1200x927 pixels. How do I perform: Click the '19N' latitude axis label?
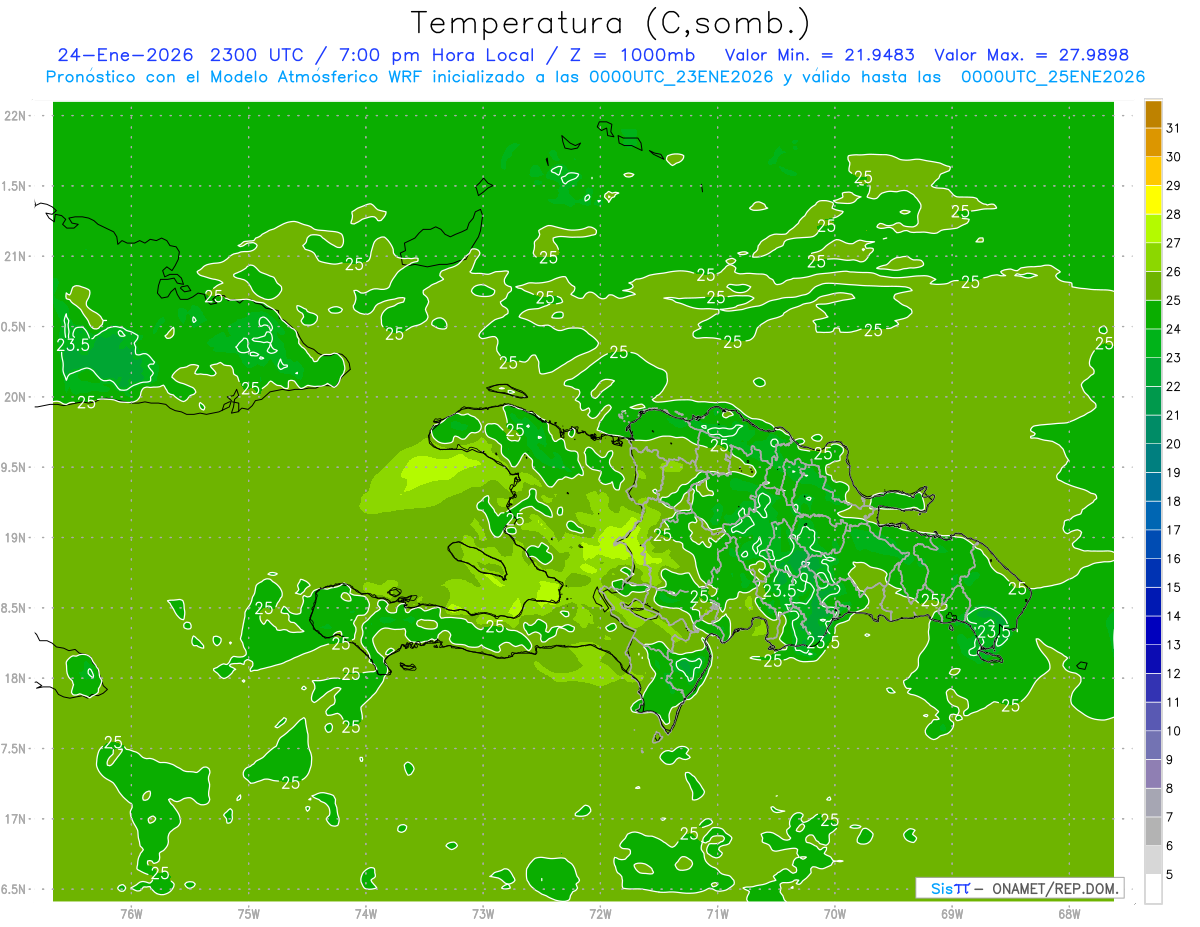15,538
